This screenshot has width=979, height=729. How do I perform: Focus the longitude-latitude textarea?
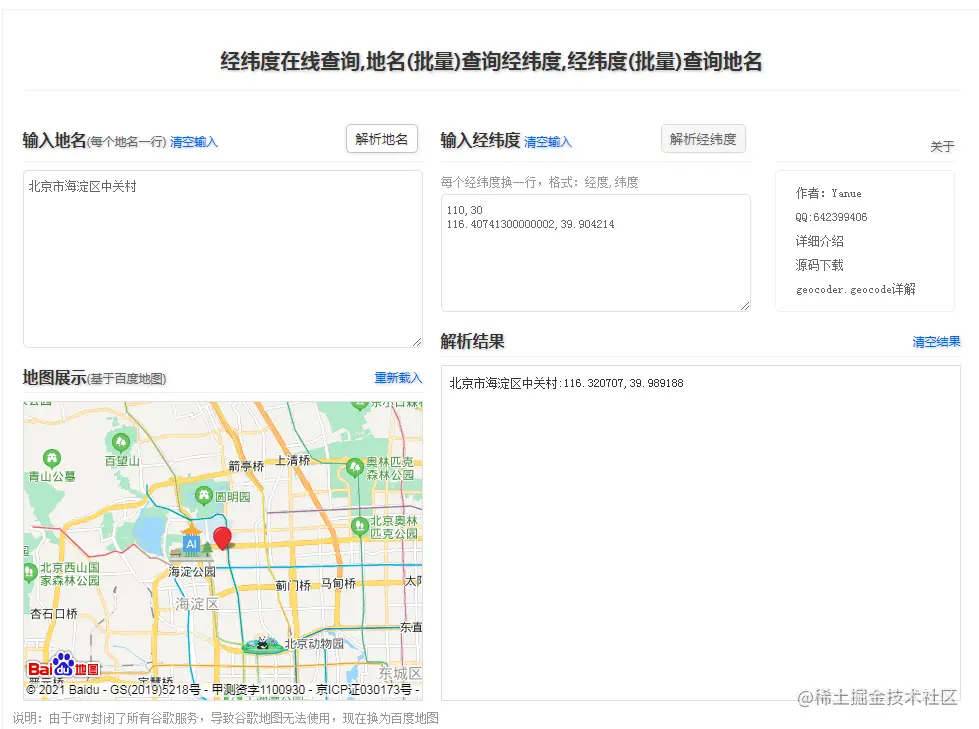596,253
